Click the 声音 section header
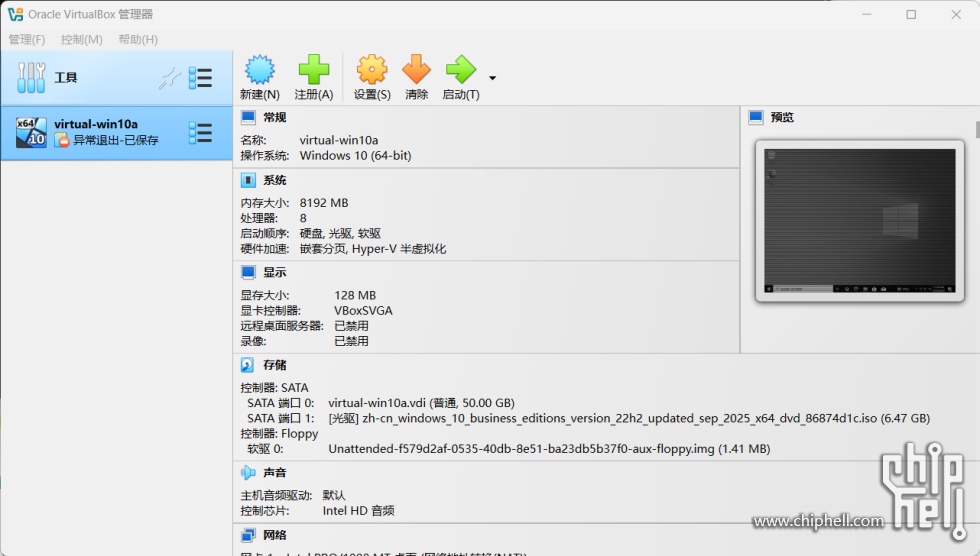 click(274, 473)
